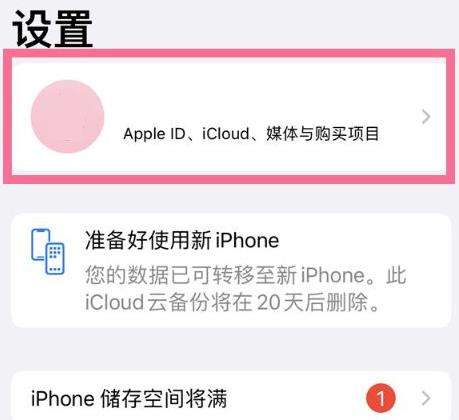Expand the Apple ID row chevron arrow
The width and height of the screenshot is (459, 420).
tap(426, 117)
